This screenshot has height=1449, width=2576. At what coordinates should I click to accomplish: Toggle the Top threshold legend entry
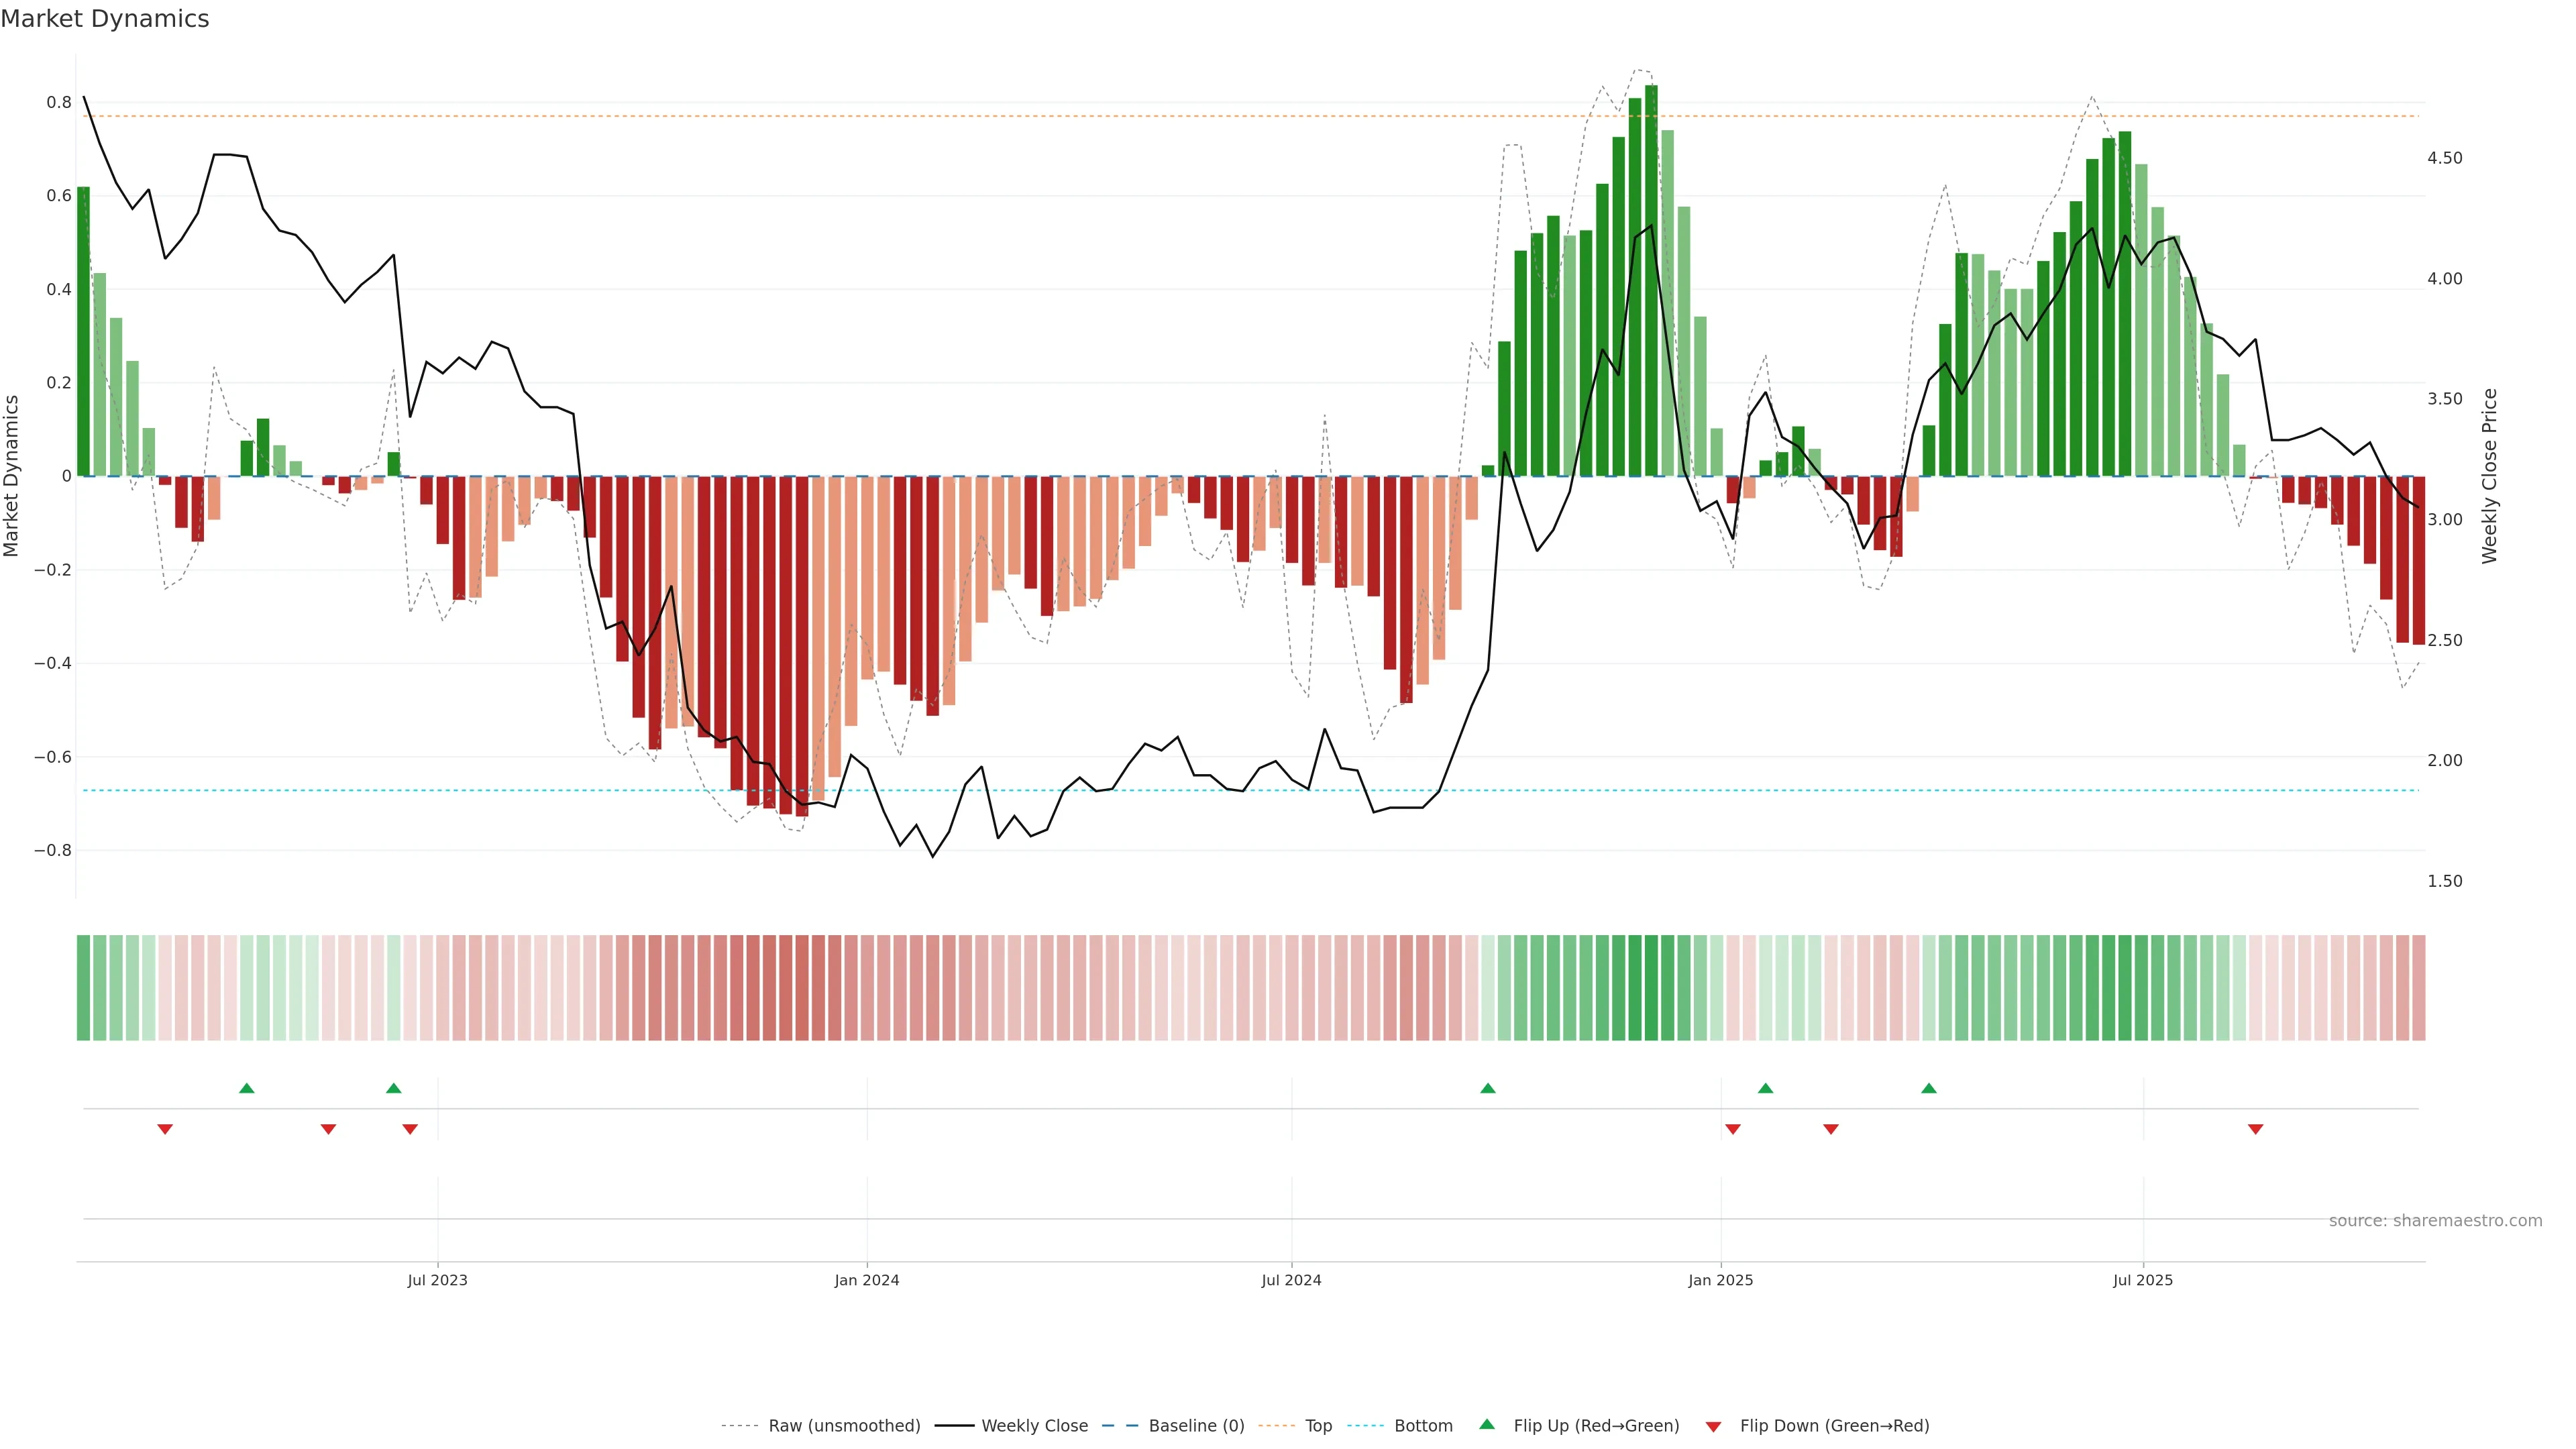[x=1318, y=1426]
